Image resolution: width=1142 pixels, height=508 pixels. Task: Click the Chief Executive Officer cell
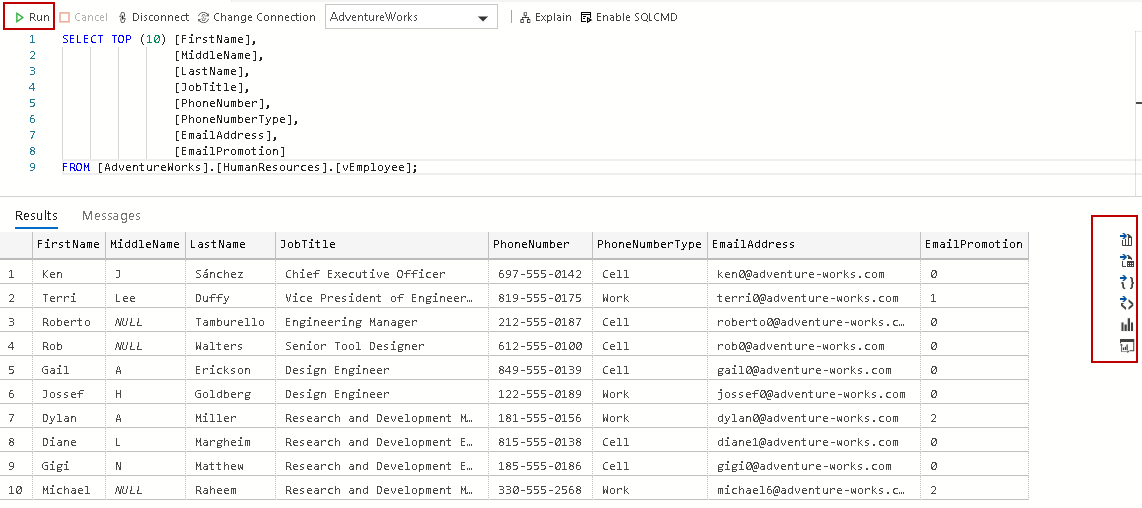point(365,274)
